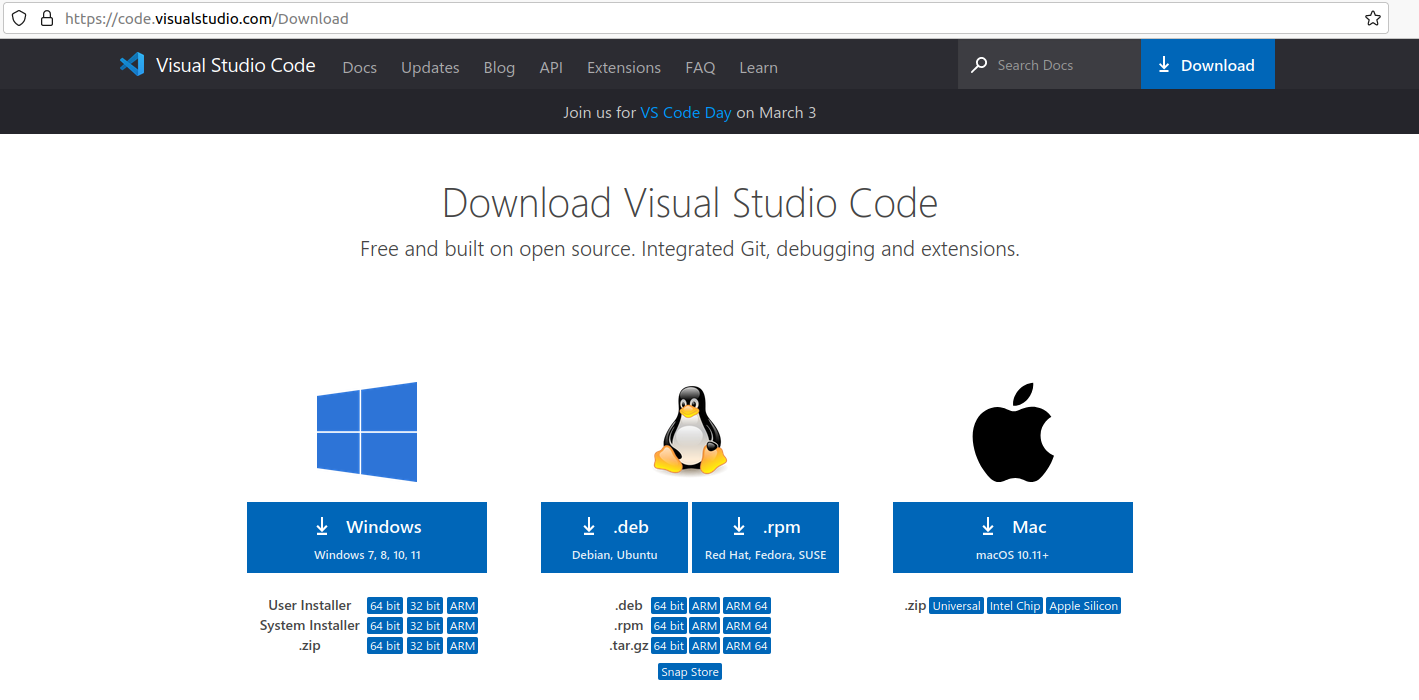Screen dimensions: 1419x700
Task: Follow the VS Code Day link
Action: pos(686,112)
